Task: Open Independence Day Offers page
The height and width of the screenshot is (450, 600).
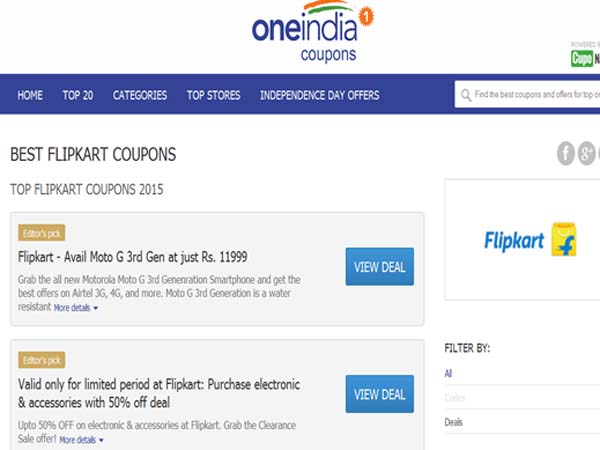Action: (320, 96)
